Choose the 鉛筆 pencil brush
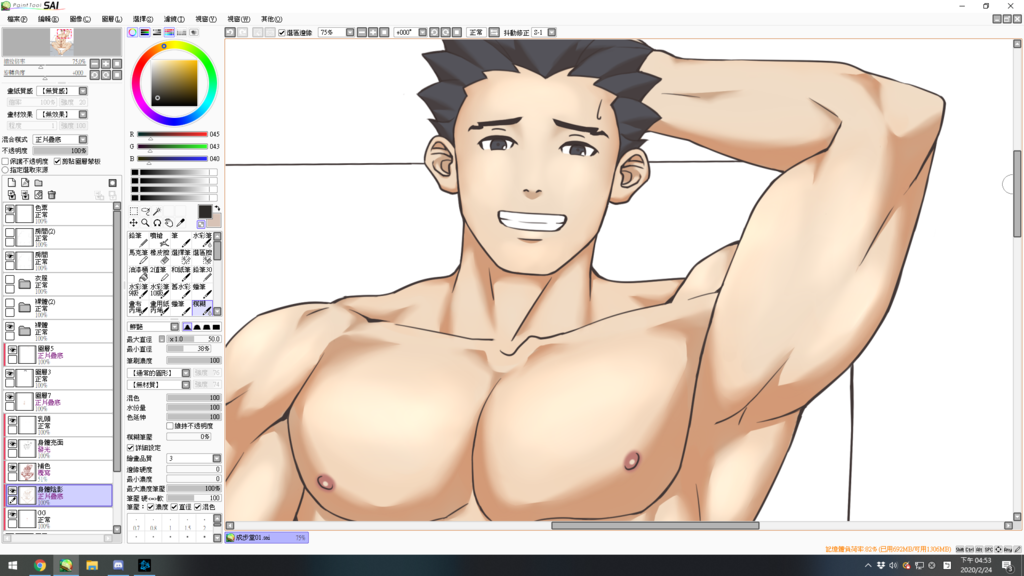This screenshot has height=576, width=1024. [x=138, y=240]
